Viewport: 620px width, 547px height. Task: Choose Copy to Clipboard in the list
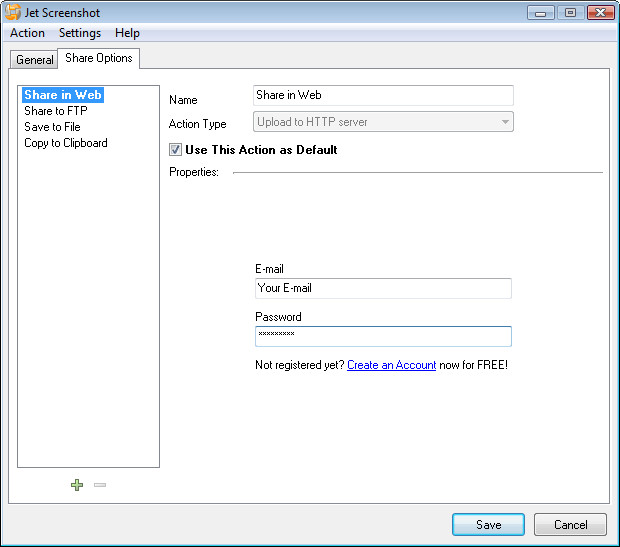coord(66,143)
